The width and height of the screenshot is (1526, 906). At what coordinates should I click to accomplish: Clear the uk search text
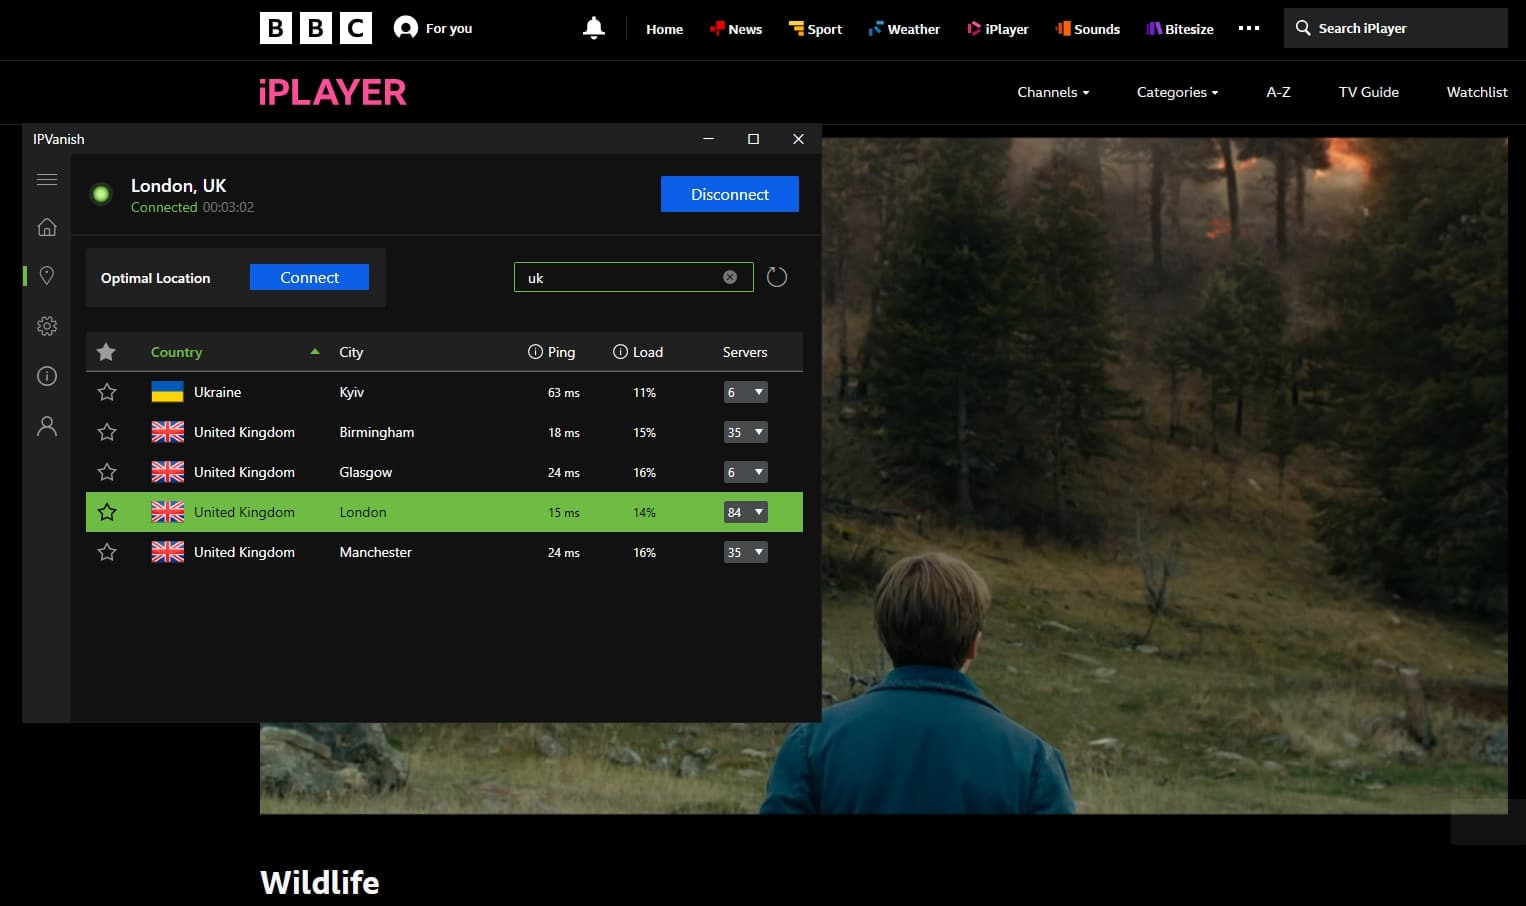point(730,277)
